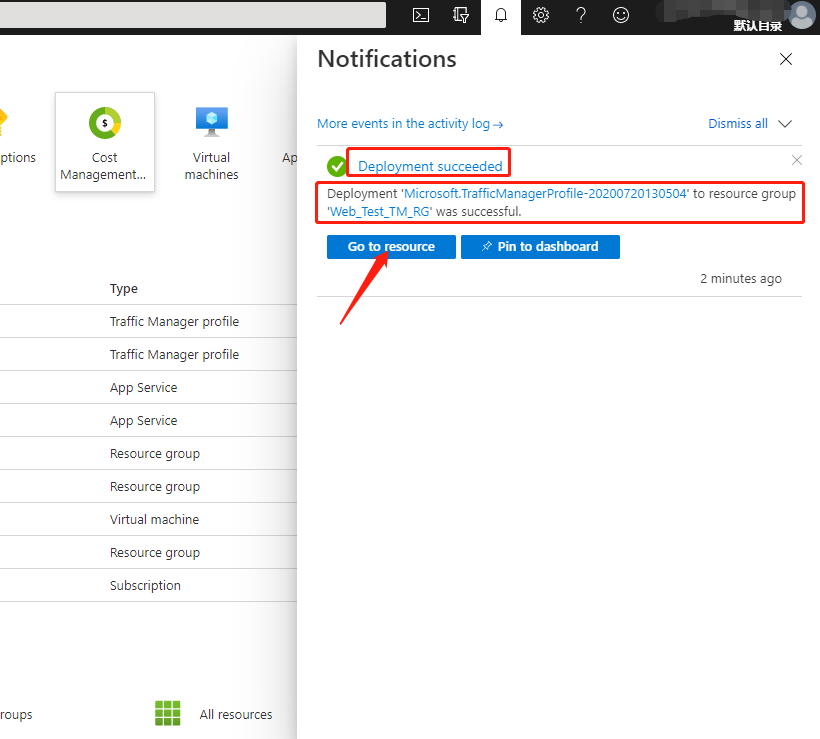This screenshot has height=739, width=820.
Task: Click the Pin to dashboard button
Action: tap(540, 247)
